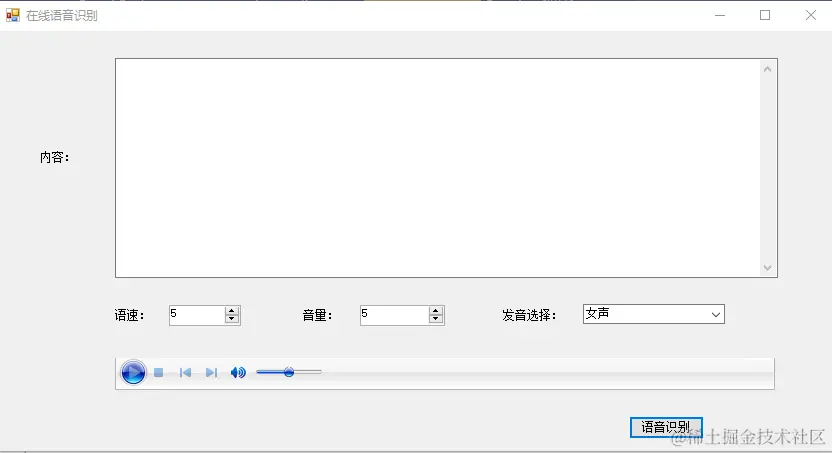Click the 在线语音识别 window app icon
Screen dimensions: 832x453
click(12, 15)
